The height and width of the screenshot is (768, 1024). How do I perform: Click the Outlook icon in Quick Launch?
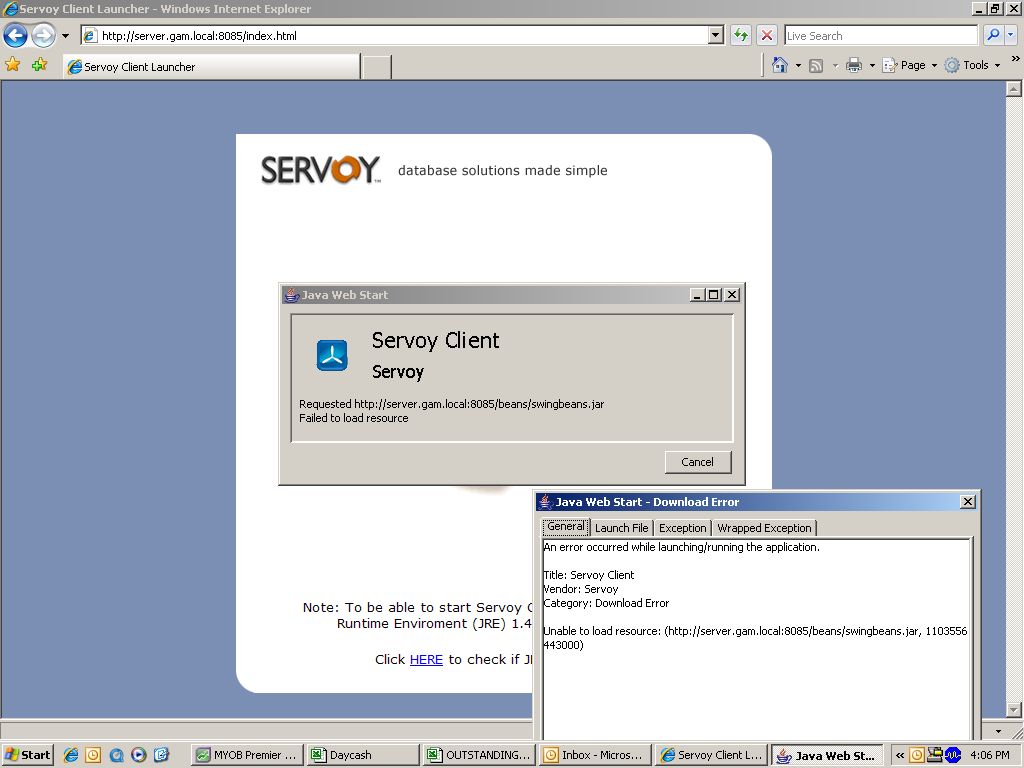(x=93, y=755)
